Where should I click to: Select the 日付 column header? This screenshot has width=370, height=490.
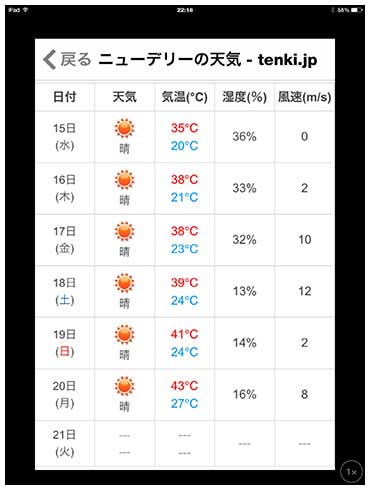65,97
